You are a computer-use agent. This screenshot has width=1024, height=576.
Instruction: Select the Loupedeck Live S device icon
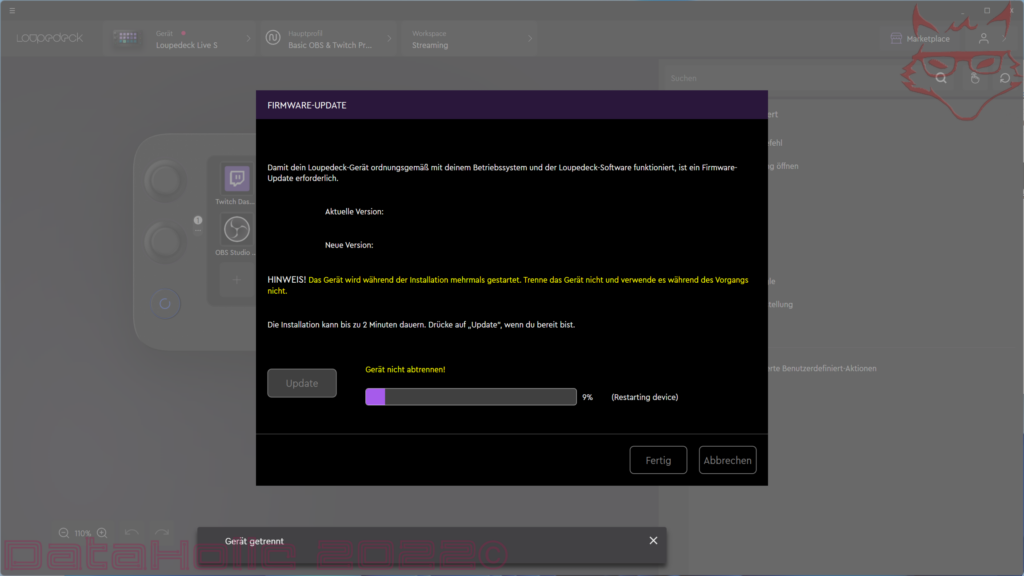click(125, 39)
